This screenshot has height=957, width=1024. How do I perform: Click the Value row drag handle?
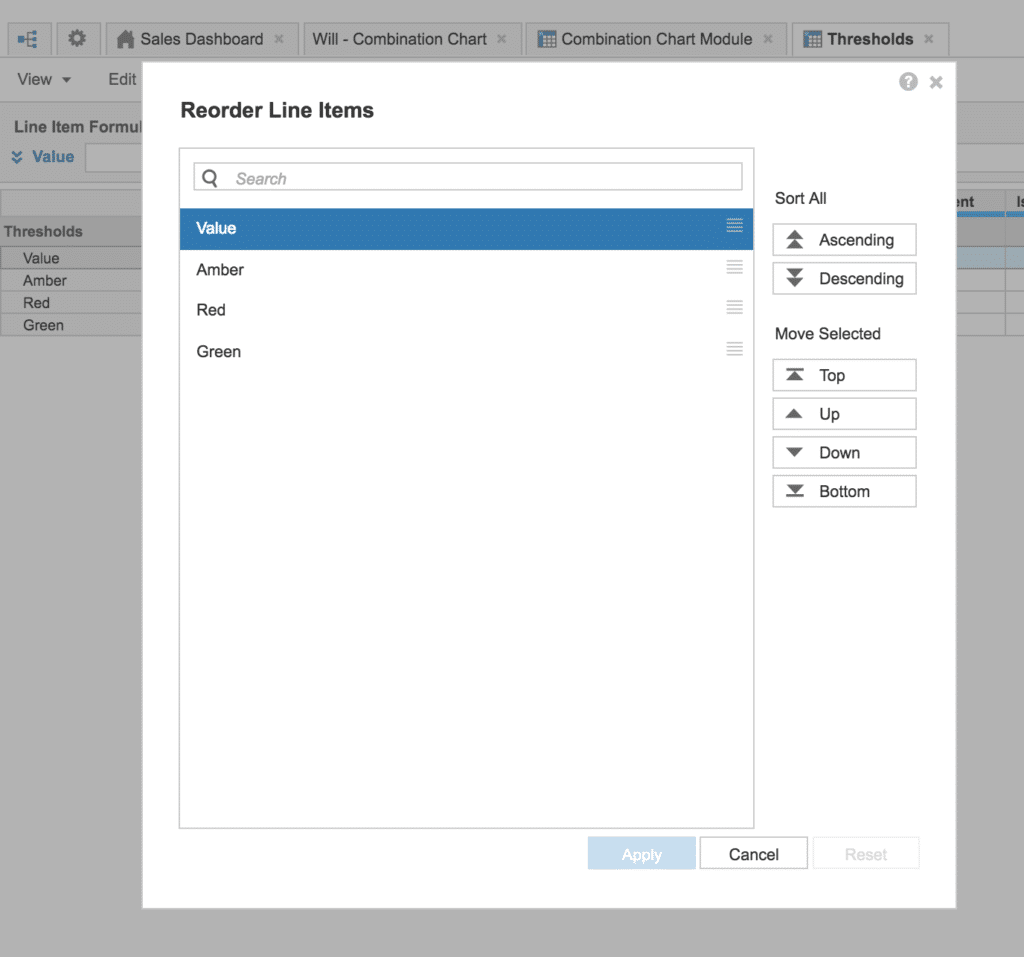point(734,226)
